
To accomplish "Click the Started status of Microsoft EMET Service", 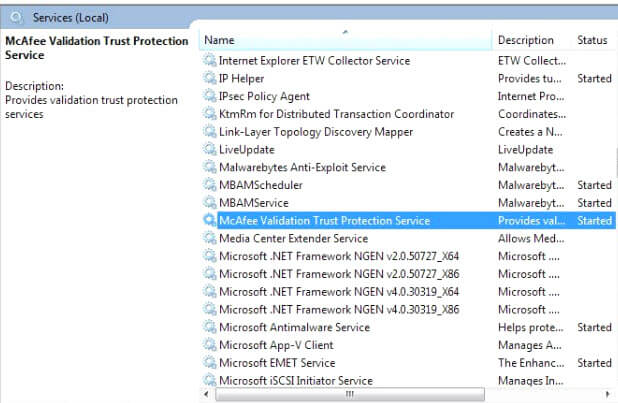I will coord(594,362).
